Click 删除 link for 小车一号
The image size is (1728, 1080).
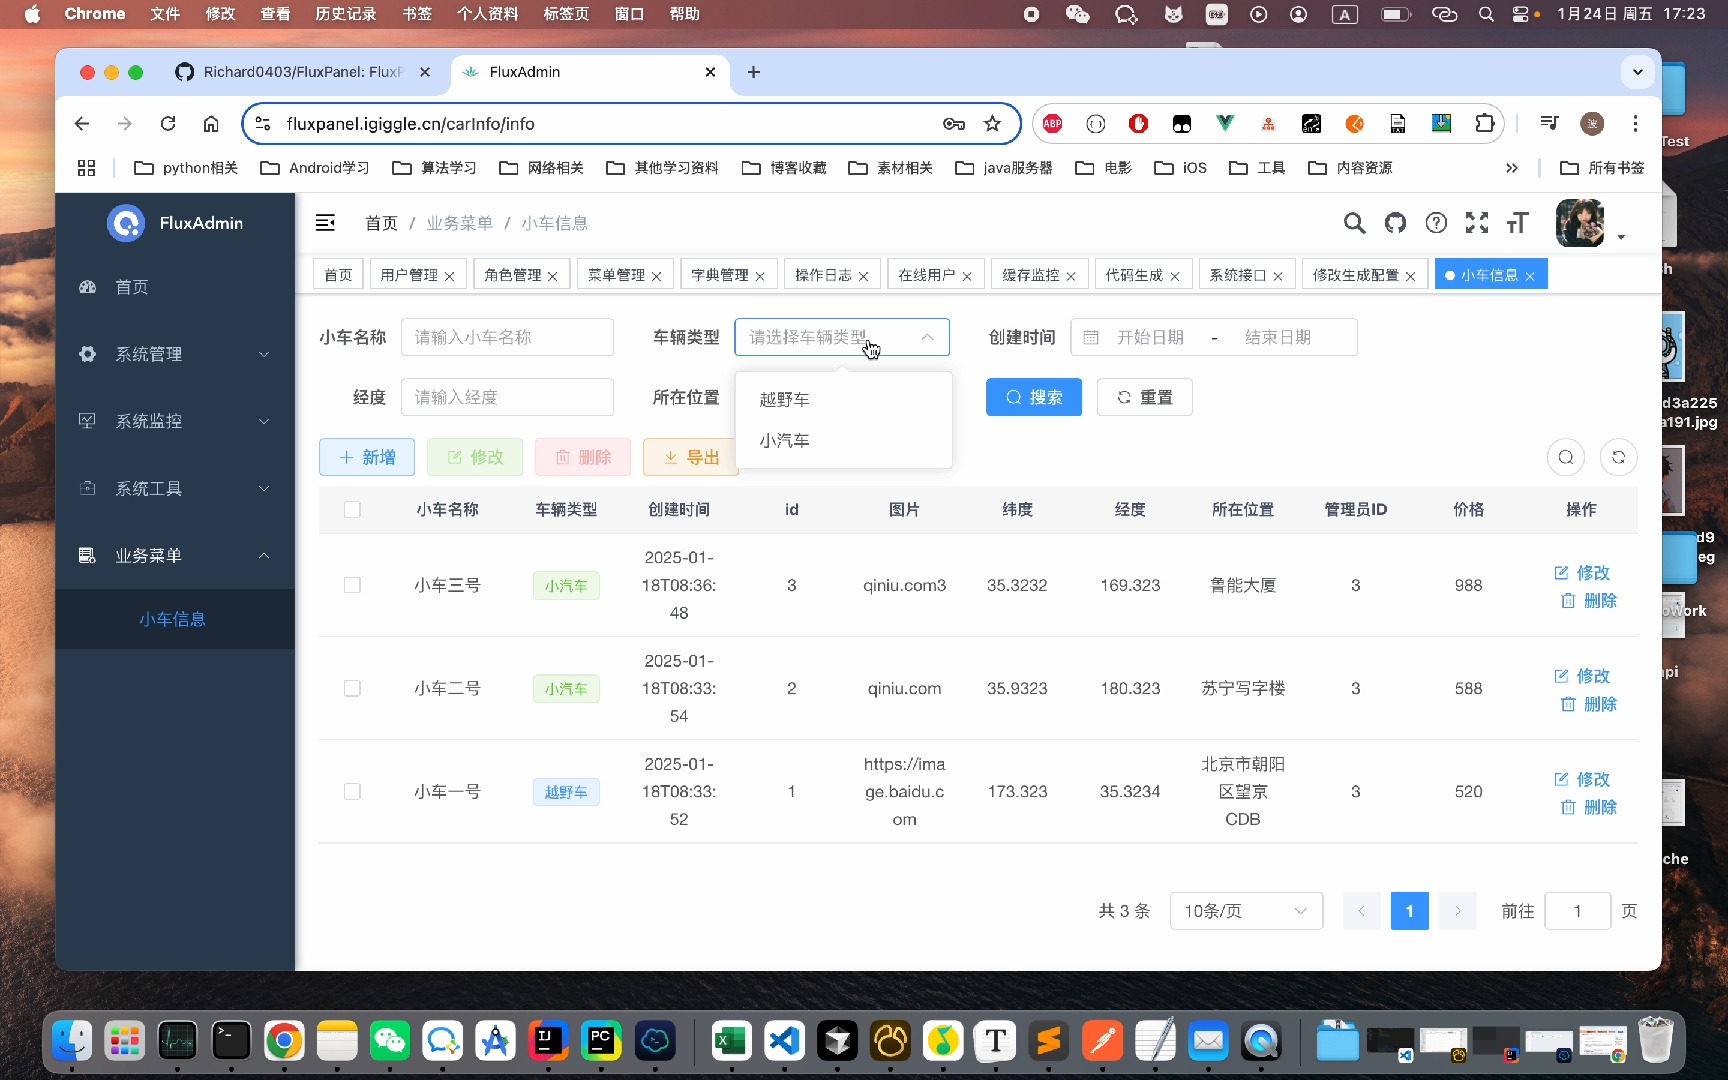coord(1588,807)
